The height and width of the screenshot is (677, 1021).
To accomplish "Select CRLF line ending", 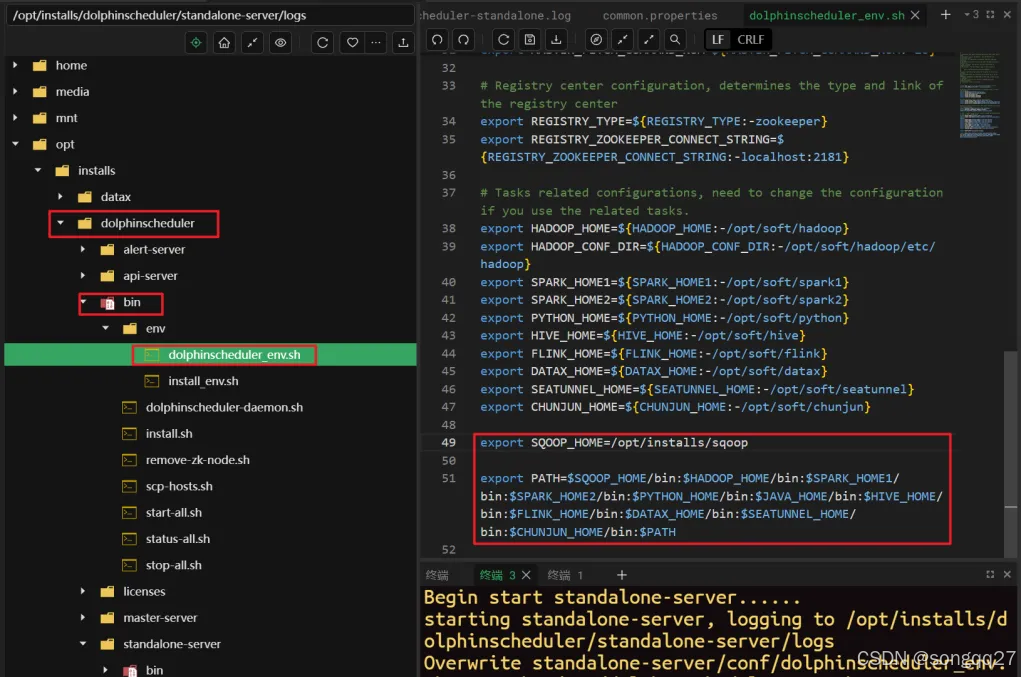I will [x=751, y=40].
